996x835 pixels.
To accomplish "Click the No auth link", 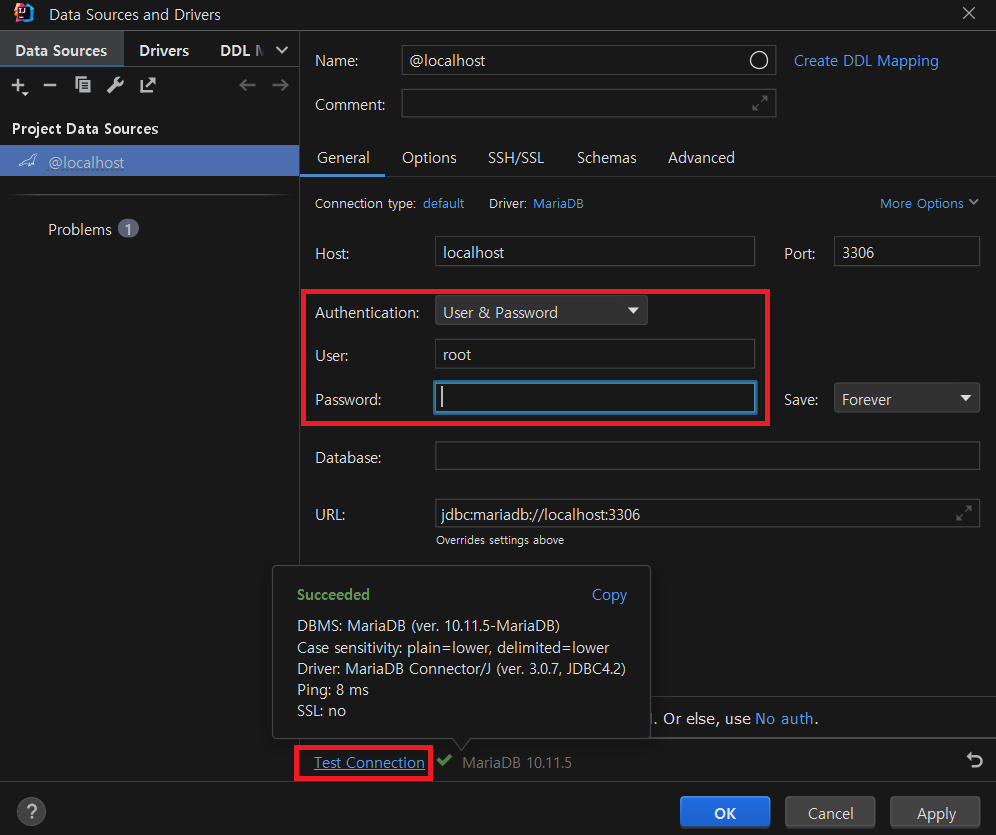I will [784, 718].
